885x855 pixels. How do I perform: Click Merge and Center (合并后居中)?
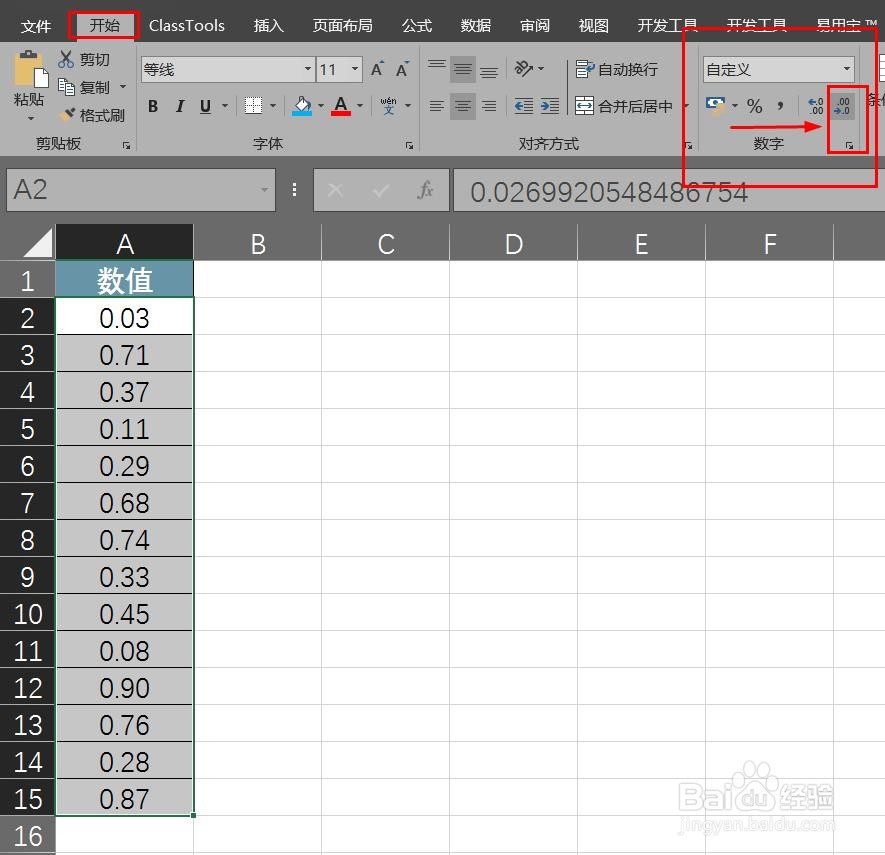pos(624,106)
